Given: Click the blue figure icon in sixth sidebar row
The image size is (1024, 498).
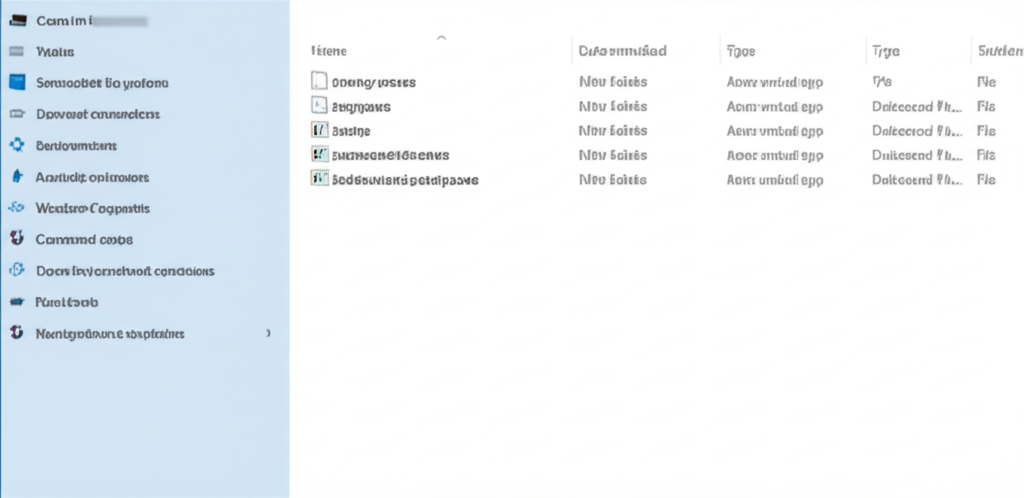Looking at the screenshot, I should [x=18, y=177].
